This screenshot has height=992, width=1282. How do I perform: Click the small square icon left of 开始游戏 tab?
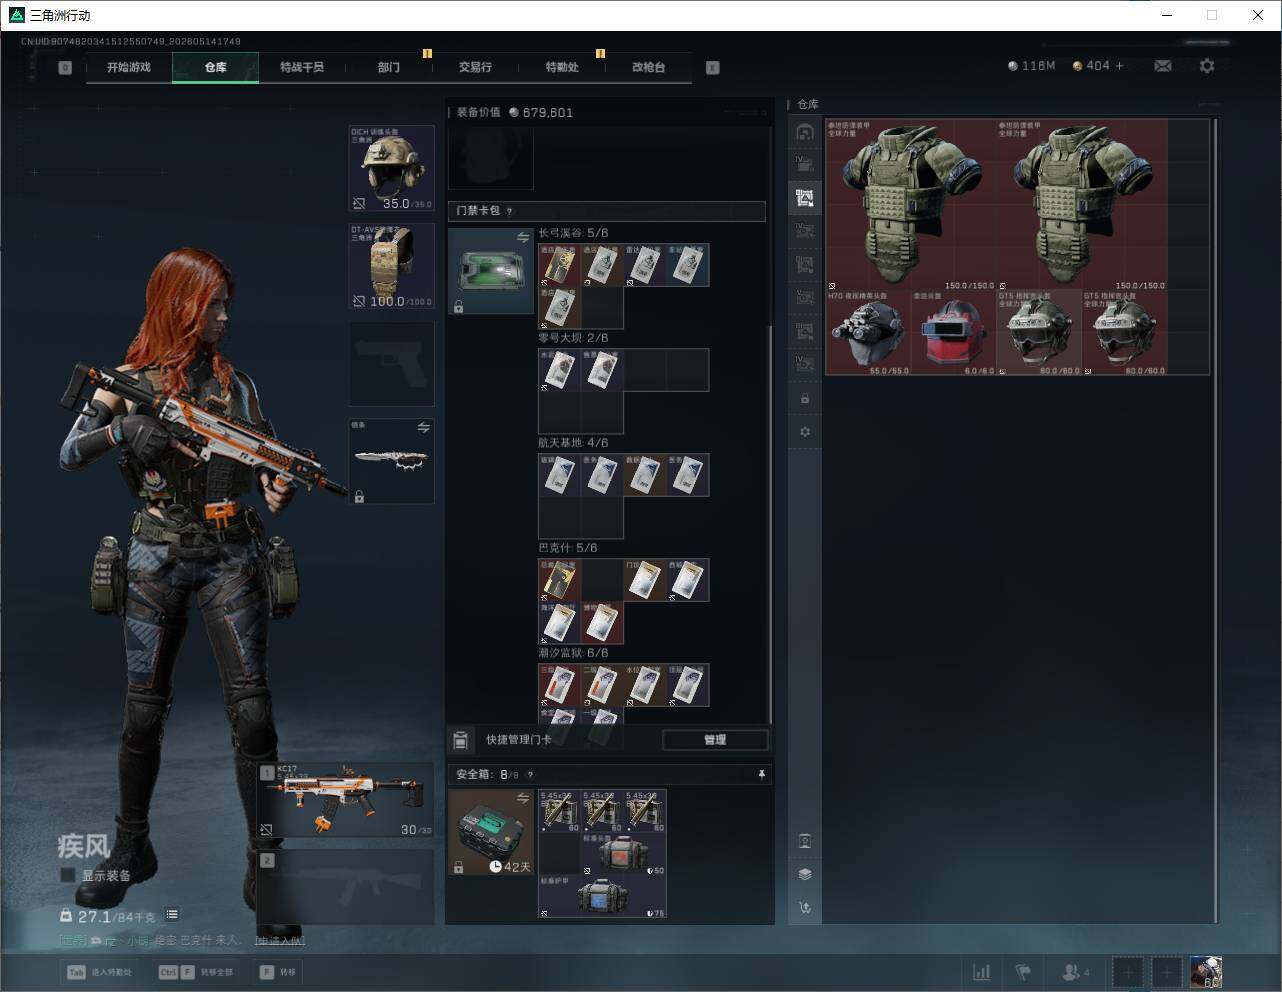(x=65, y=68)
